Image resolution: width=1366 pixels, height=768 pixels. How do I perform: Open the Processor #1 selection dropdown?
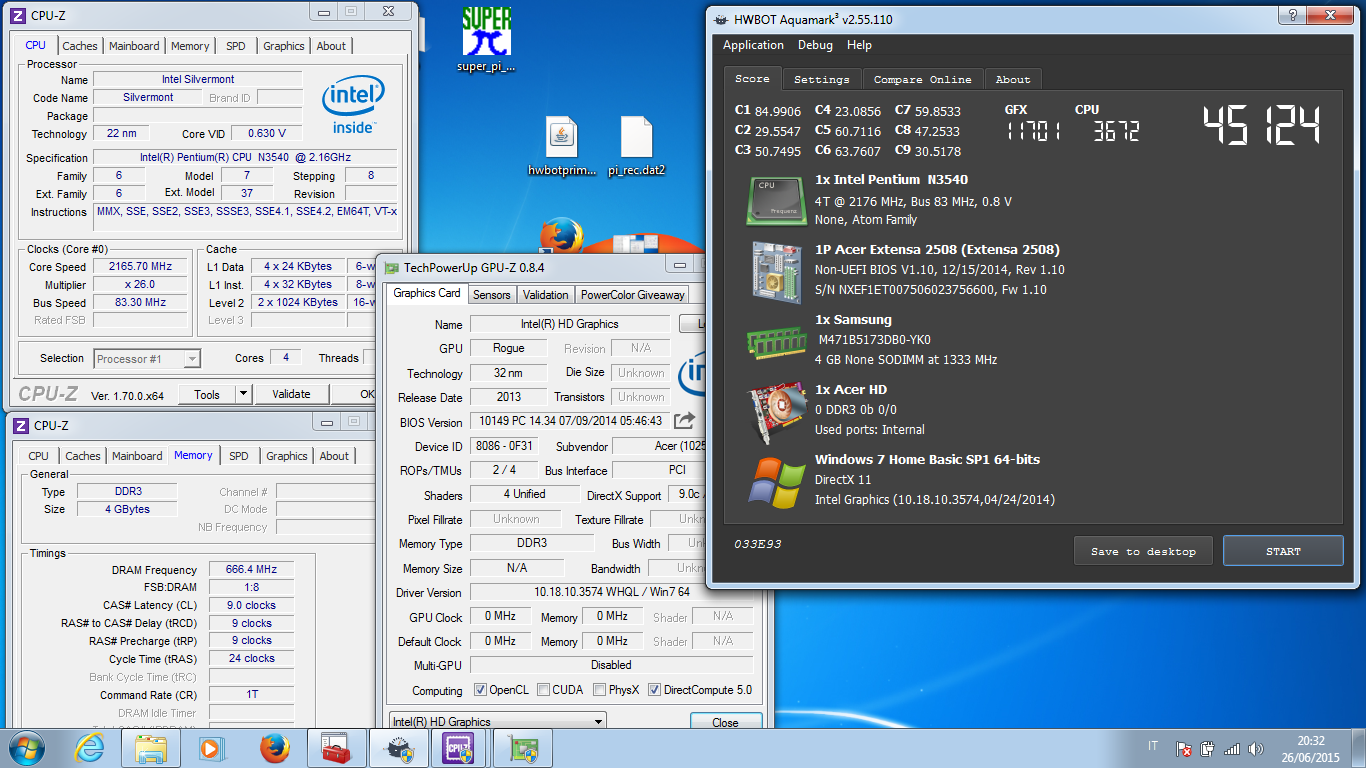(x=148, y=359)
